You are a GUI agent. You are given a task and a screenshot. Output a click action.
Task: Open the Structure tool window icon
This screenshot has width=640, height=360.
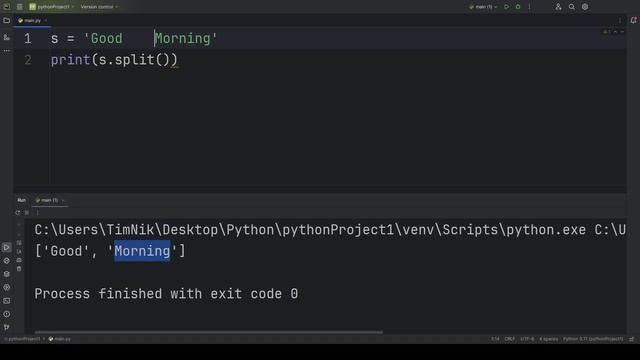[x=7, y=38]
